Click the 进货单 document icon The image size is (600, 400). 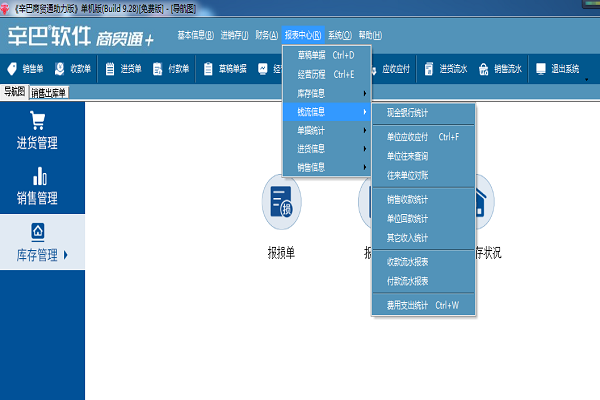110,69
